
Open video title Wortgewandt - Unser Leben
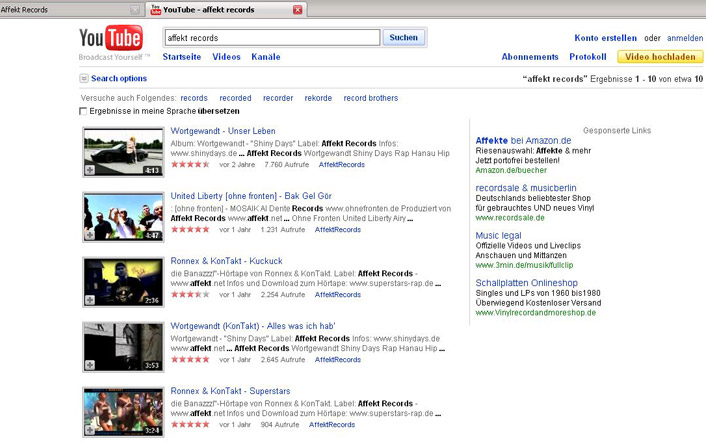(x=223, y=131)
